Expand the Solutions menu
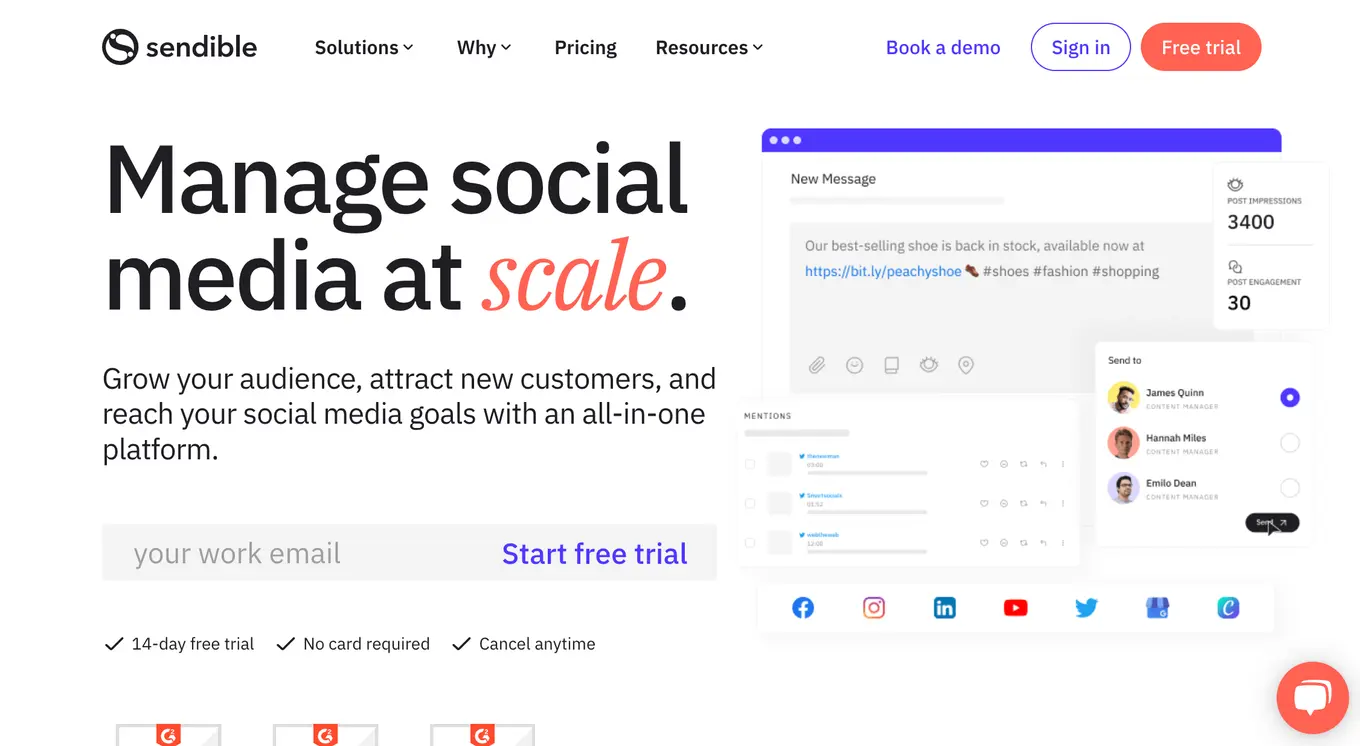 pos(364,47)
